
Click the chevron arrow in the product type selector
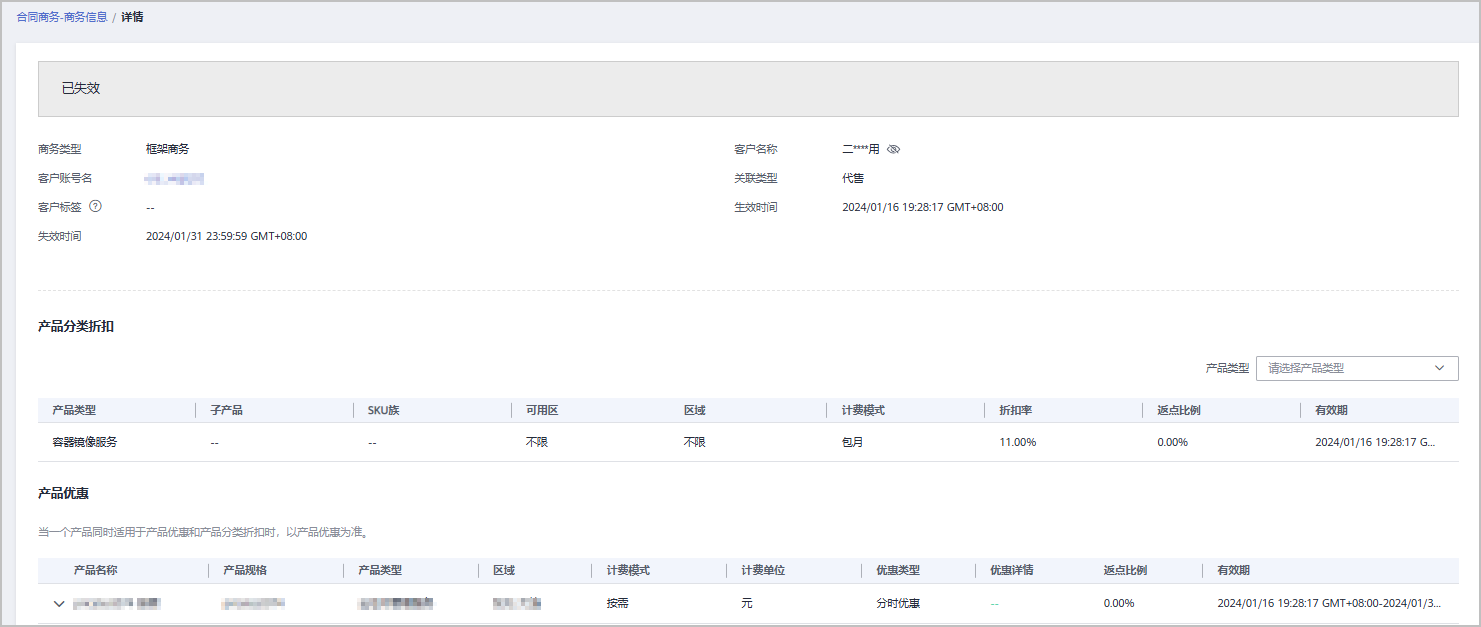tap(1439, 368)
